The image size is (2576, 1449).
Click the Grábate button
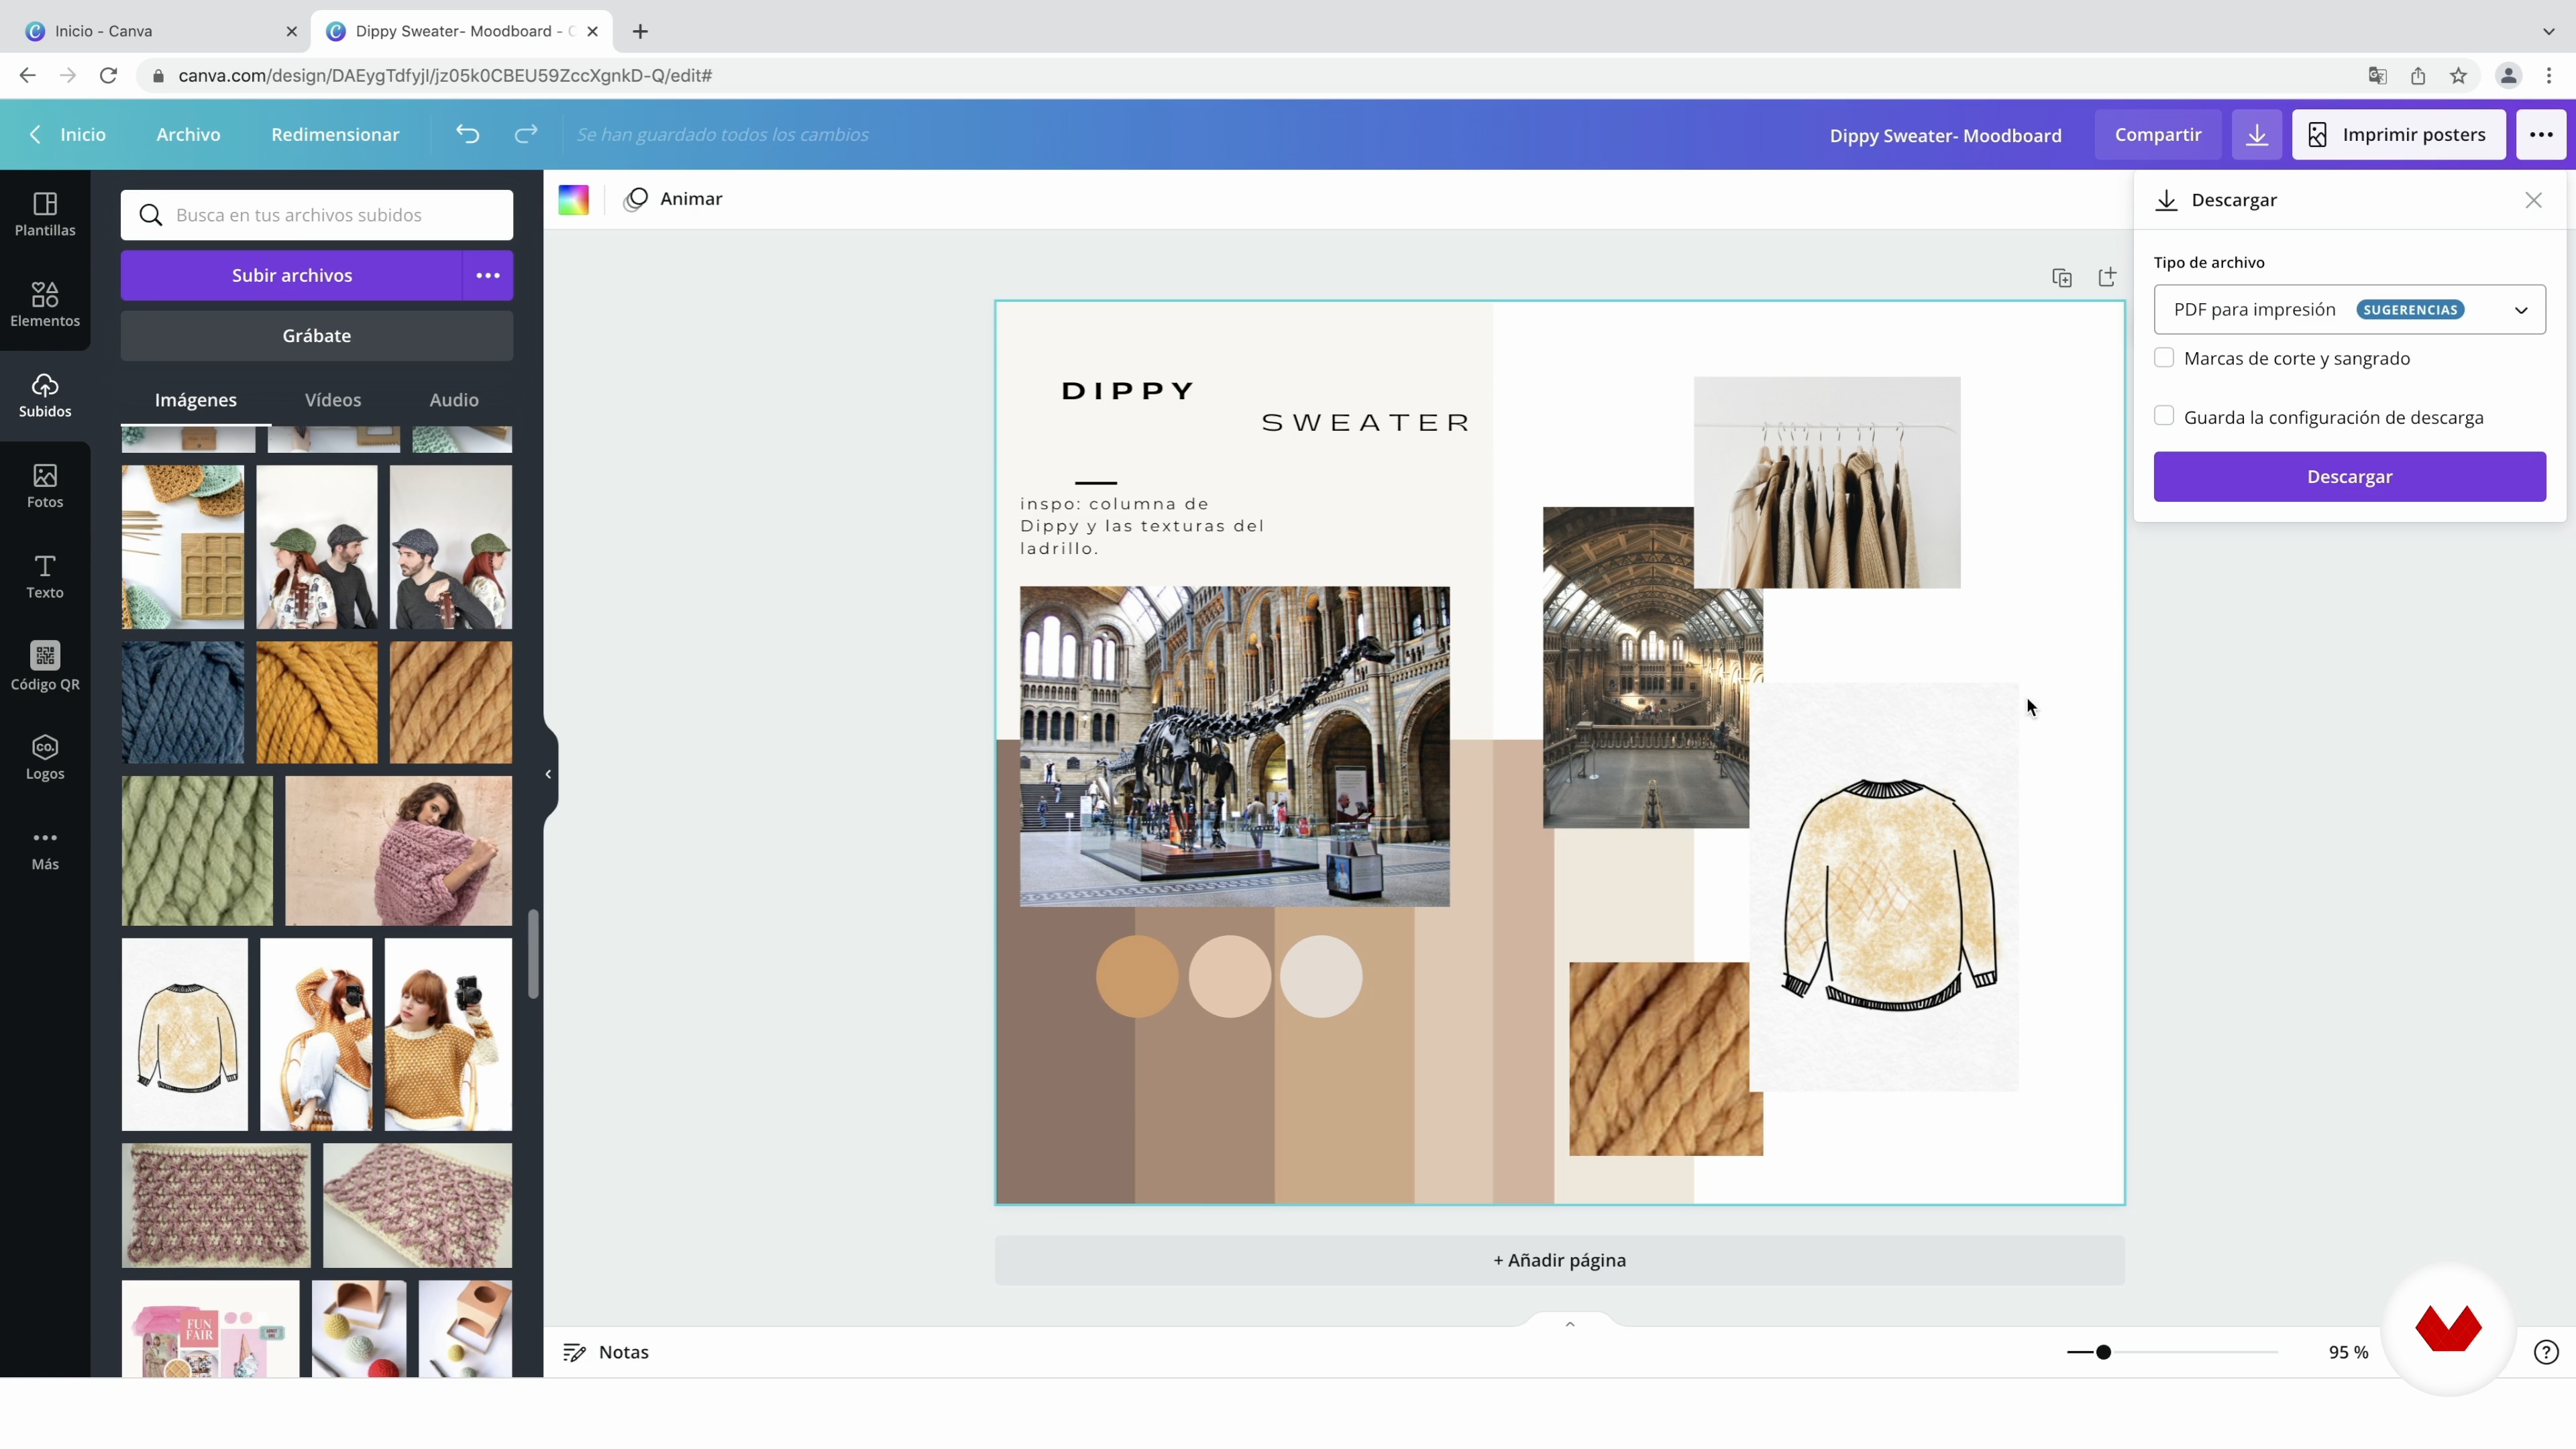coord(317,335)
